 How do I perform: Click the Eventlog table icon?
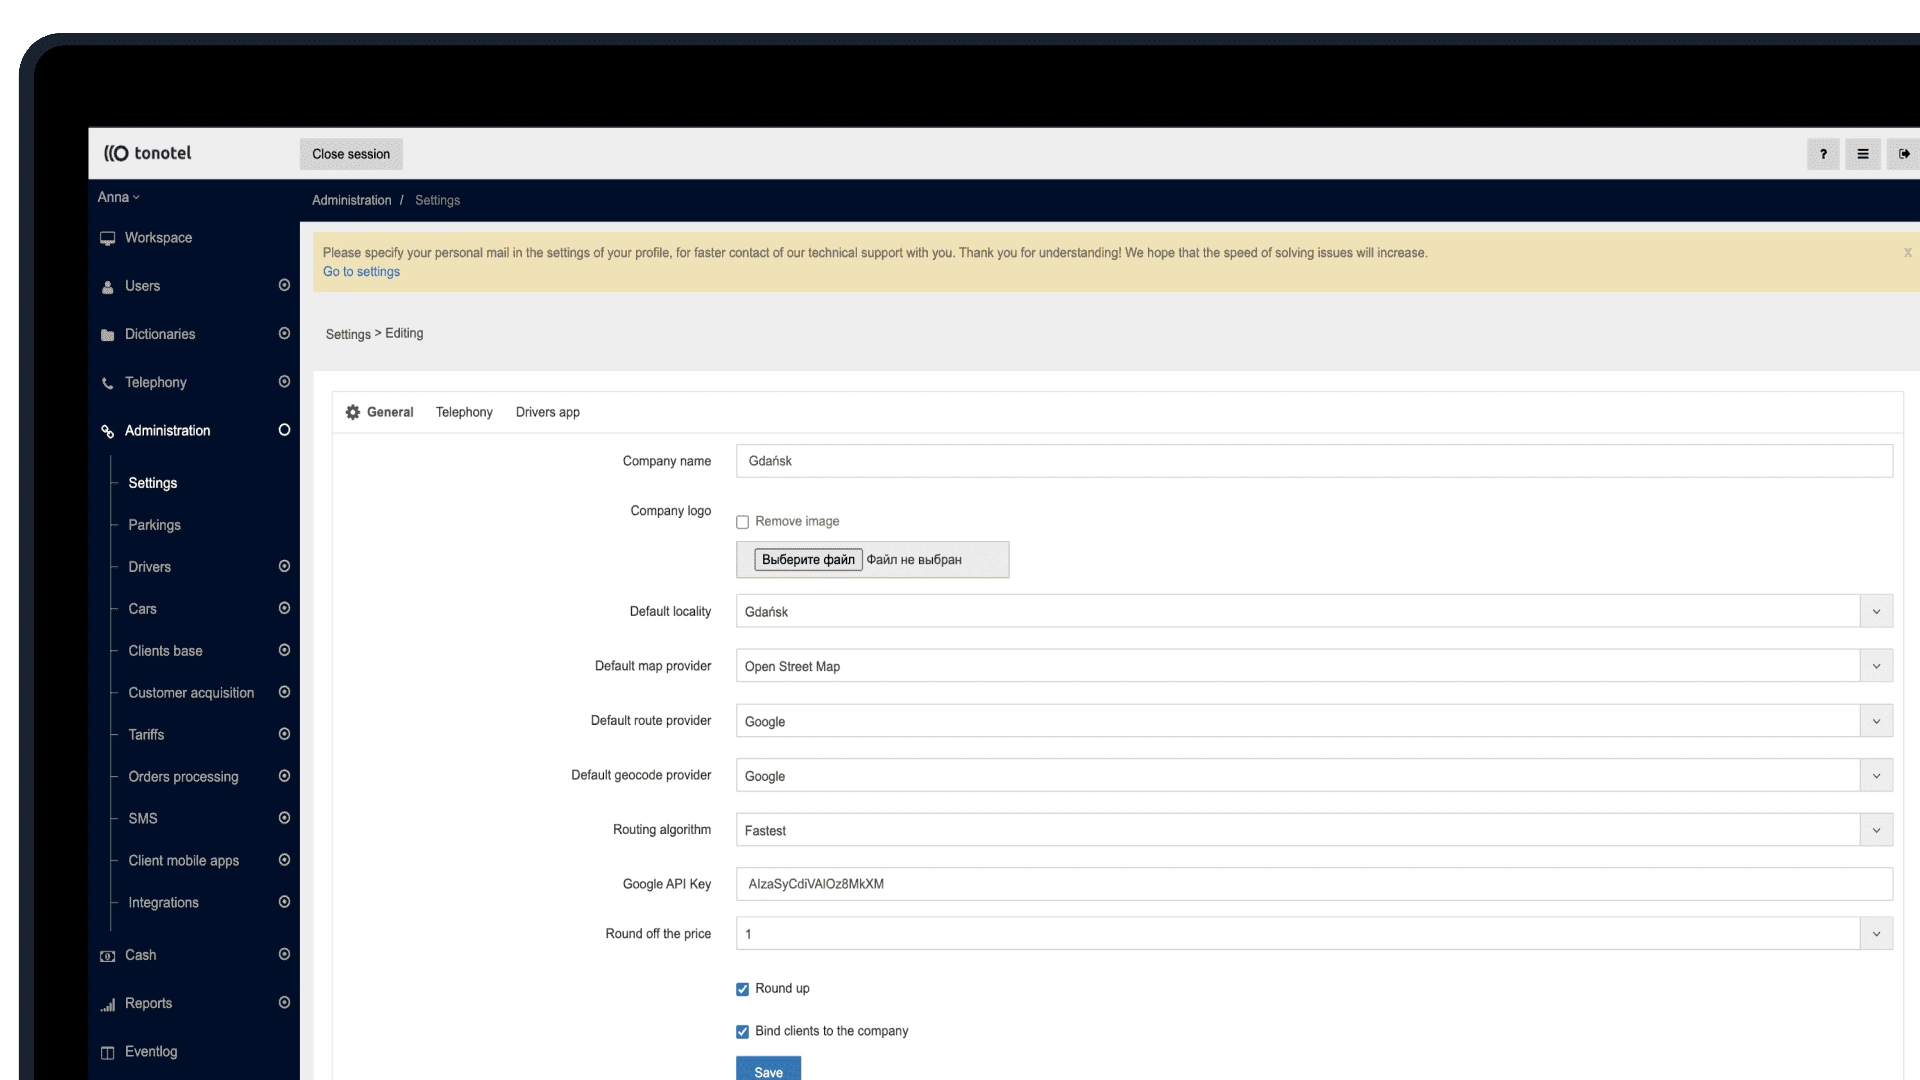(x=107, y=1052)
